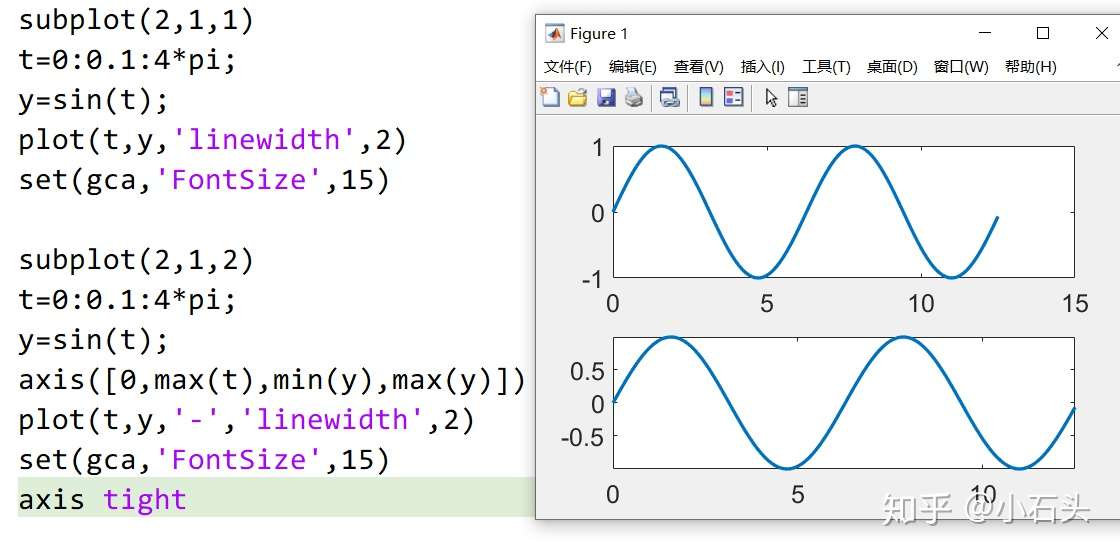Open the 编辑(E) menu
1120x557 pixels.
pos(632,67)
